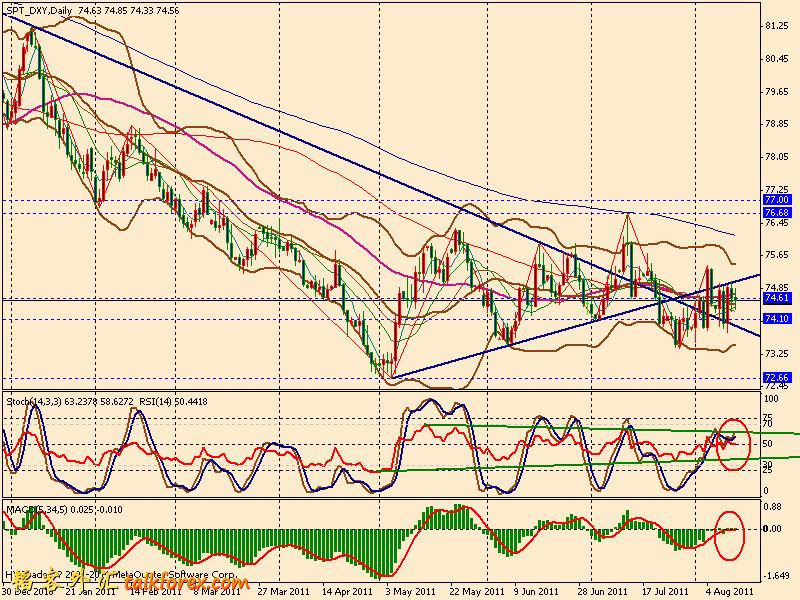Click the blue 72.66 level price tag

point(777,378)
